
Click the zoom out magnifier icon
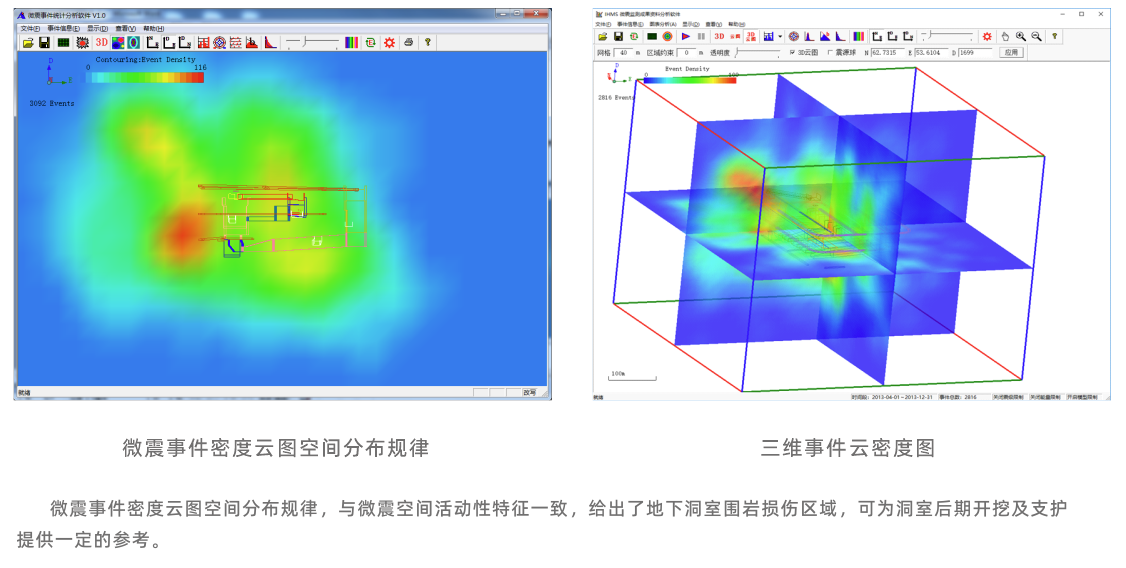1036,36
